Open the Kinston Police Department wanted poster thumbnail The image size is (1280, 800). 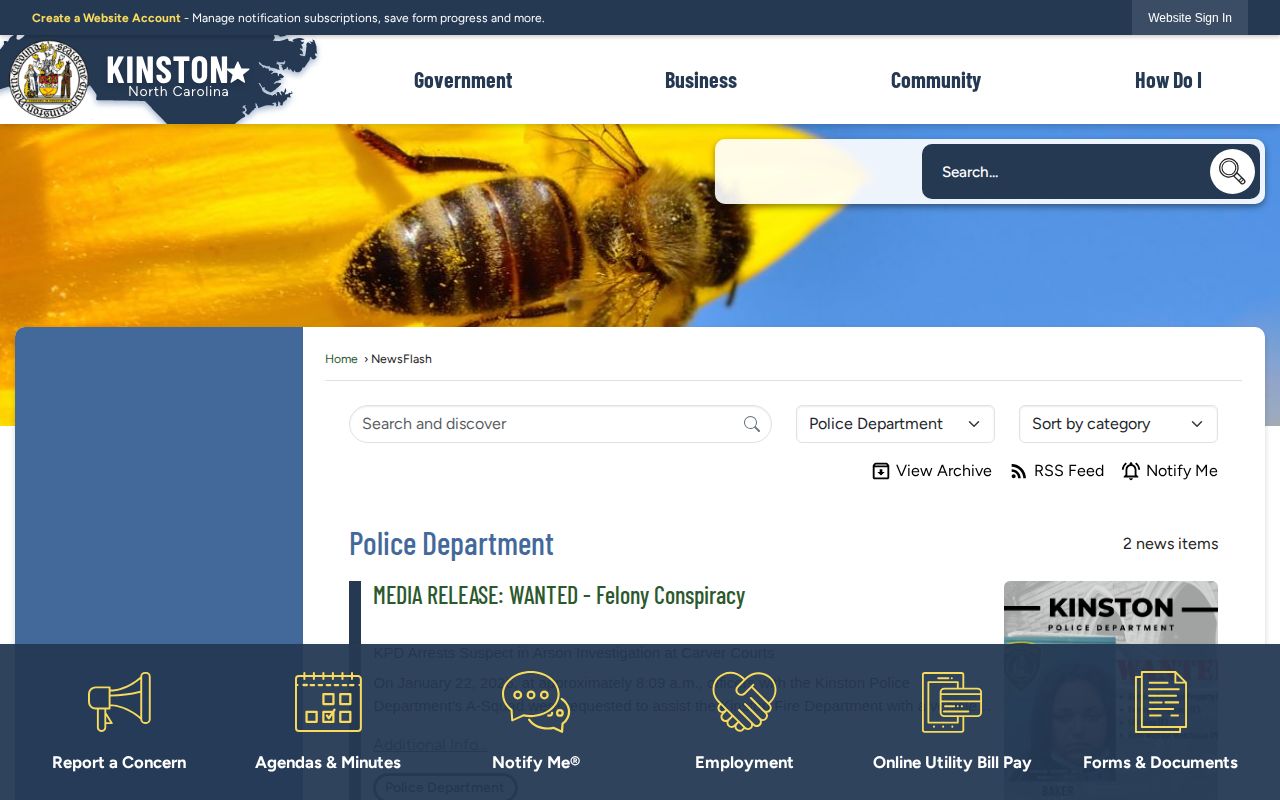1111,690
